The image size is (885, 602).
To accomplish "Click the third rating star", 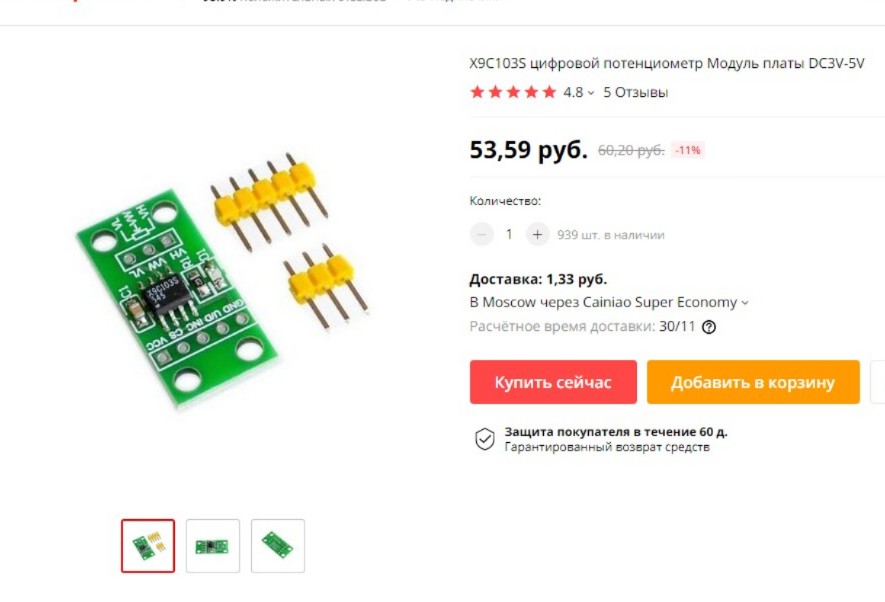I will 514,92.
